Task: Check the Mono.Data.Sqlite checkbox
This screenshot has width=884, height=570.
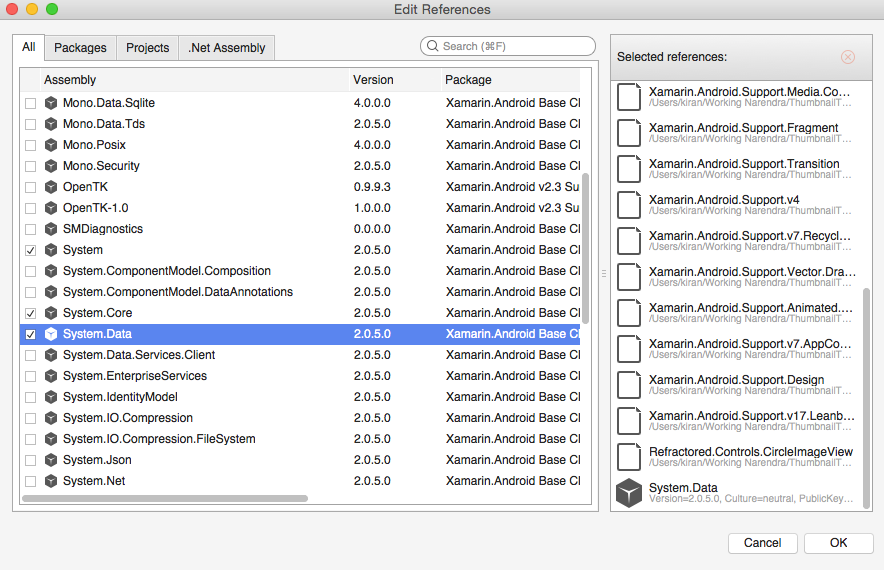Action: [30, 103]
